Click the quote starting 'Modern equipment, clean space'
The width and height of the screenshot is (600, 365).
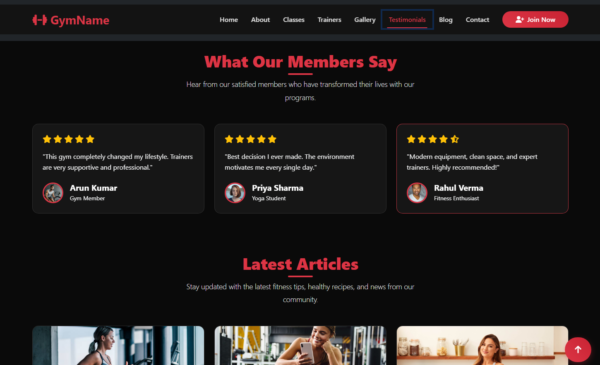click(472, 162)
